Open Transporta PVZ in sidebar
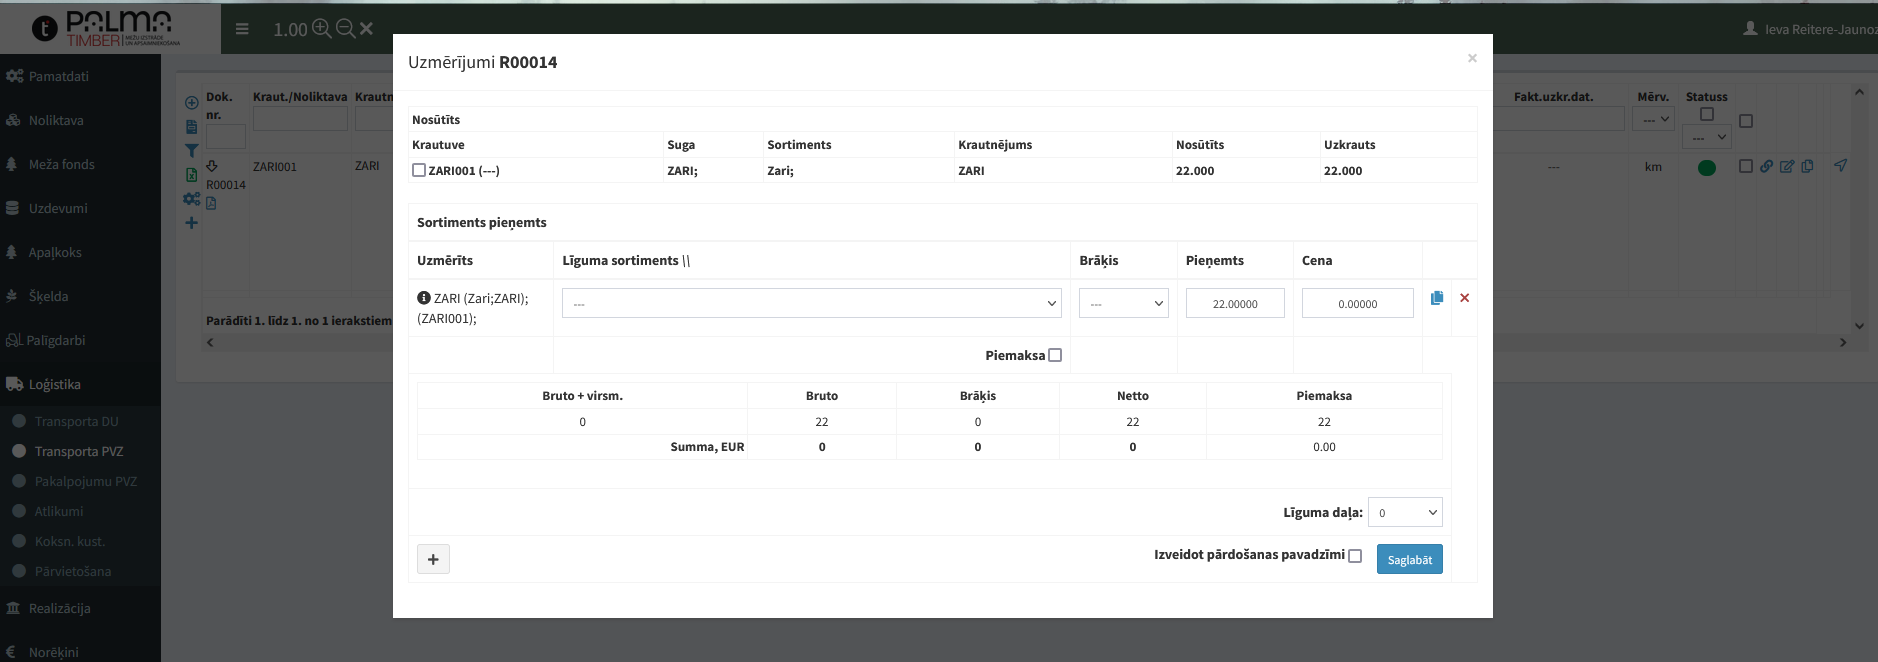Viewport: 1878px width, 662px height. click(79, 451)
